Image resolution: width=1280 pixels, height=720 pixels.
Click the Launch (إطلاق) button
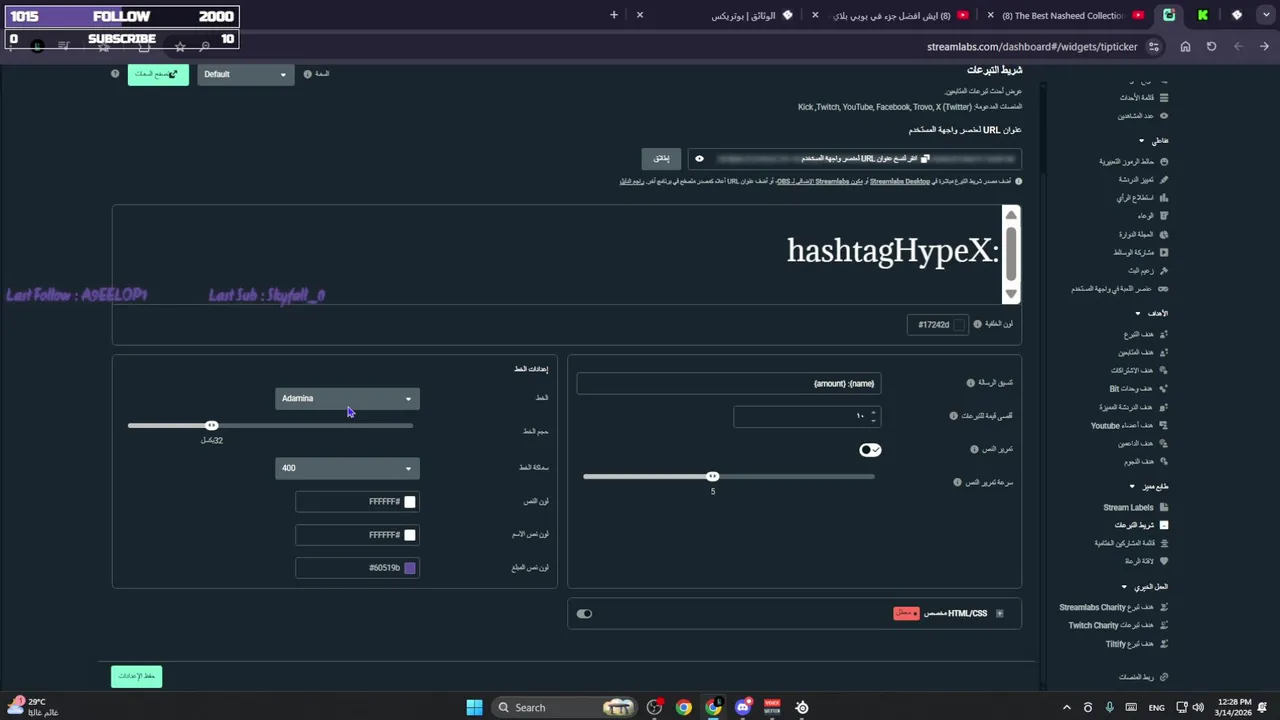(x=661, y=159)
